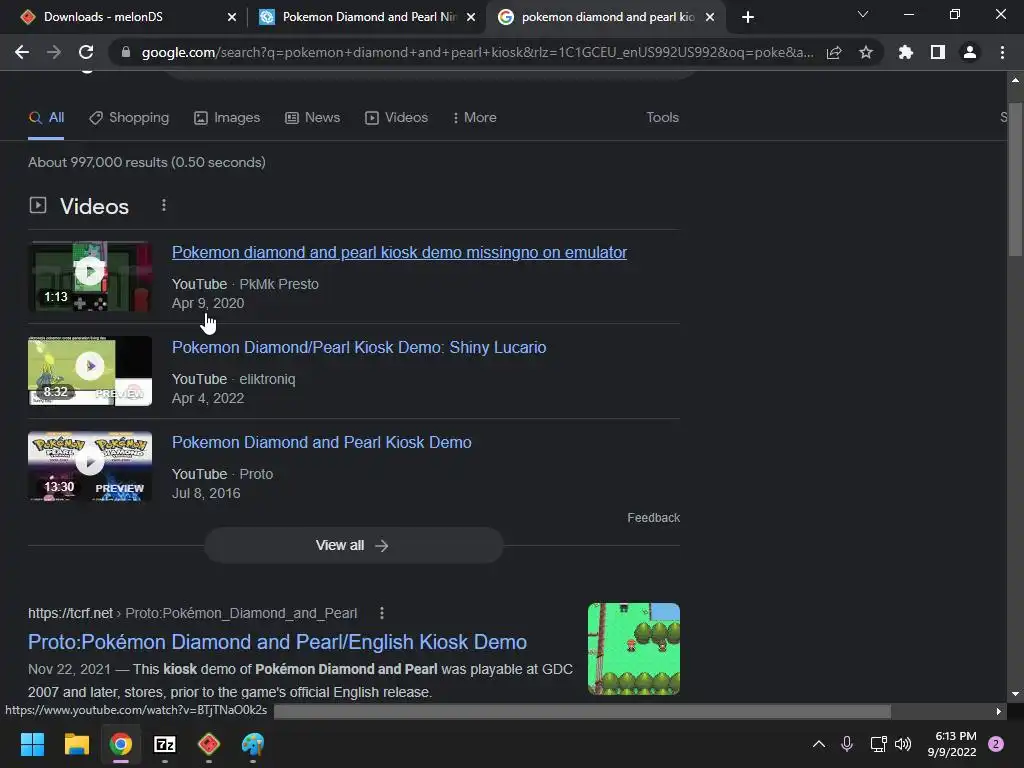
Task: Filter results by Images
Action: pyautogui.click(x=227, y=118)
